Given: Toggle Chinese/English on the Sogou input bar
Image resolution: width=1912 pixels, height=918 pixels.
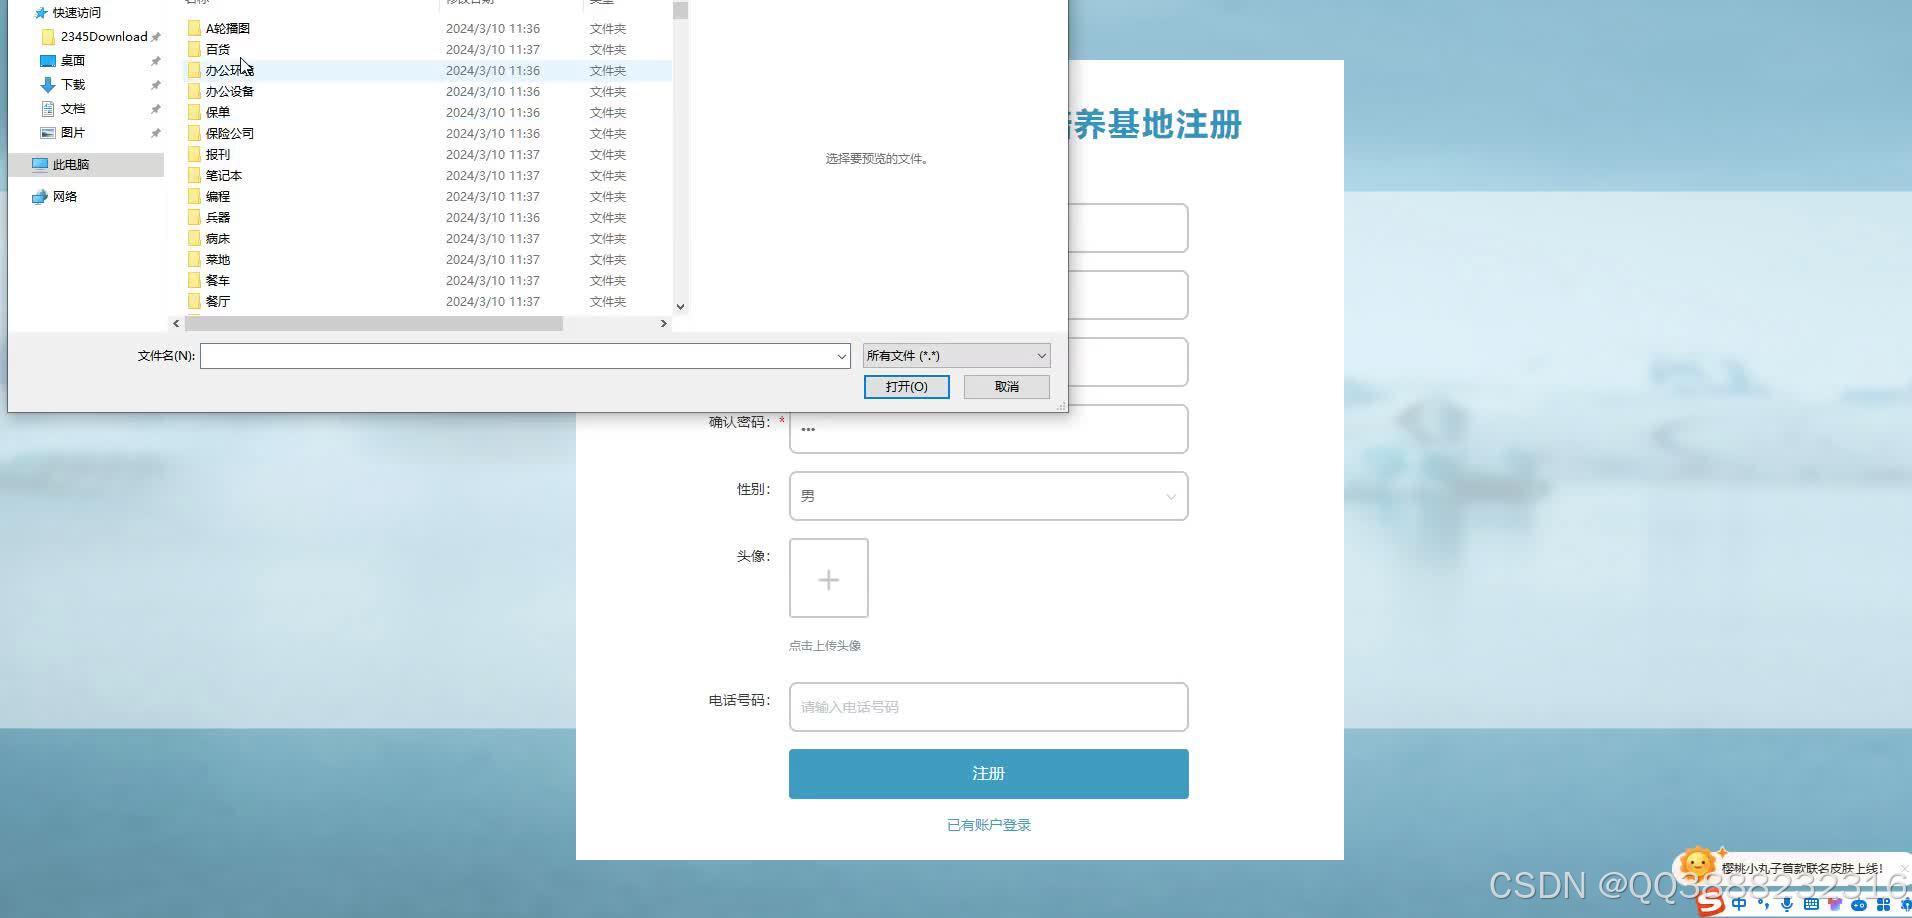Looking at the screenshot, I should coord(1739,904).
